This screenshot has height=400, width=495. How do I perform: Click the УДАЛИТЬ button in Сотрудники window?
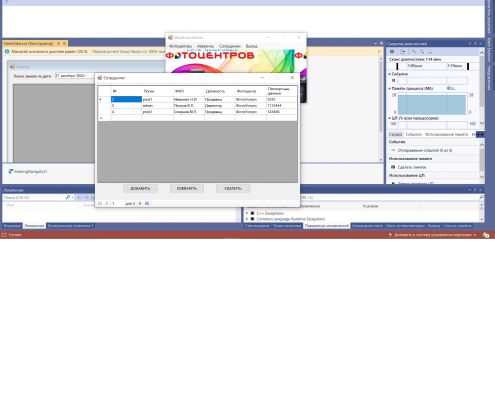[233, 188]
